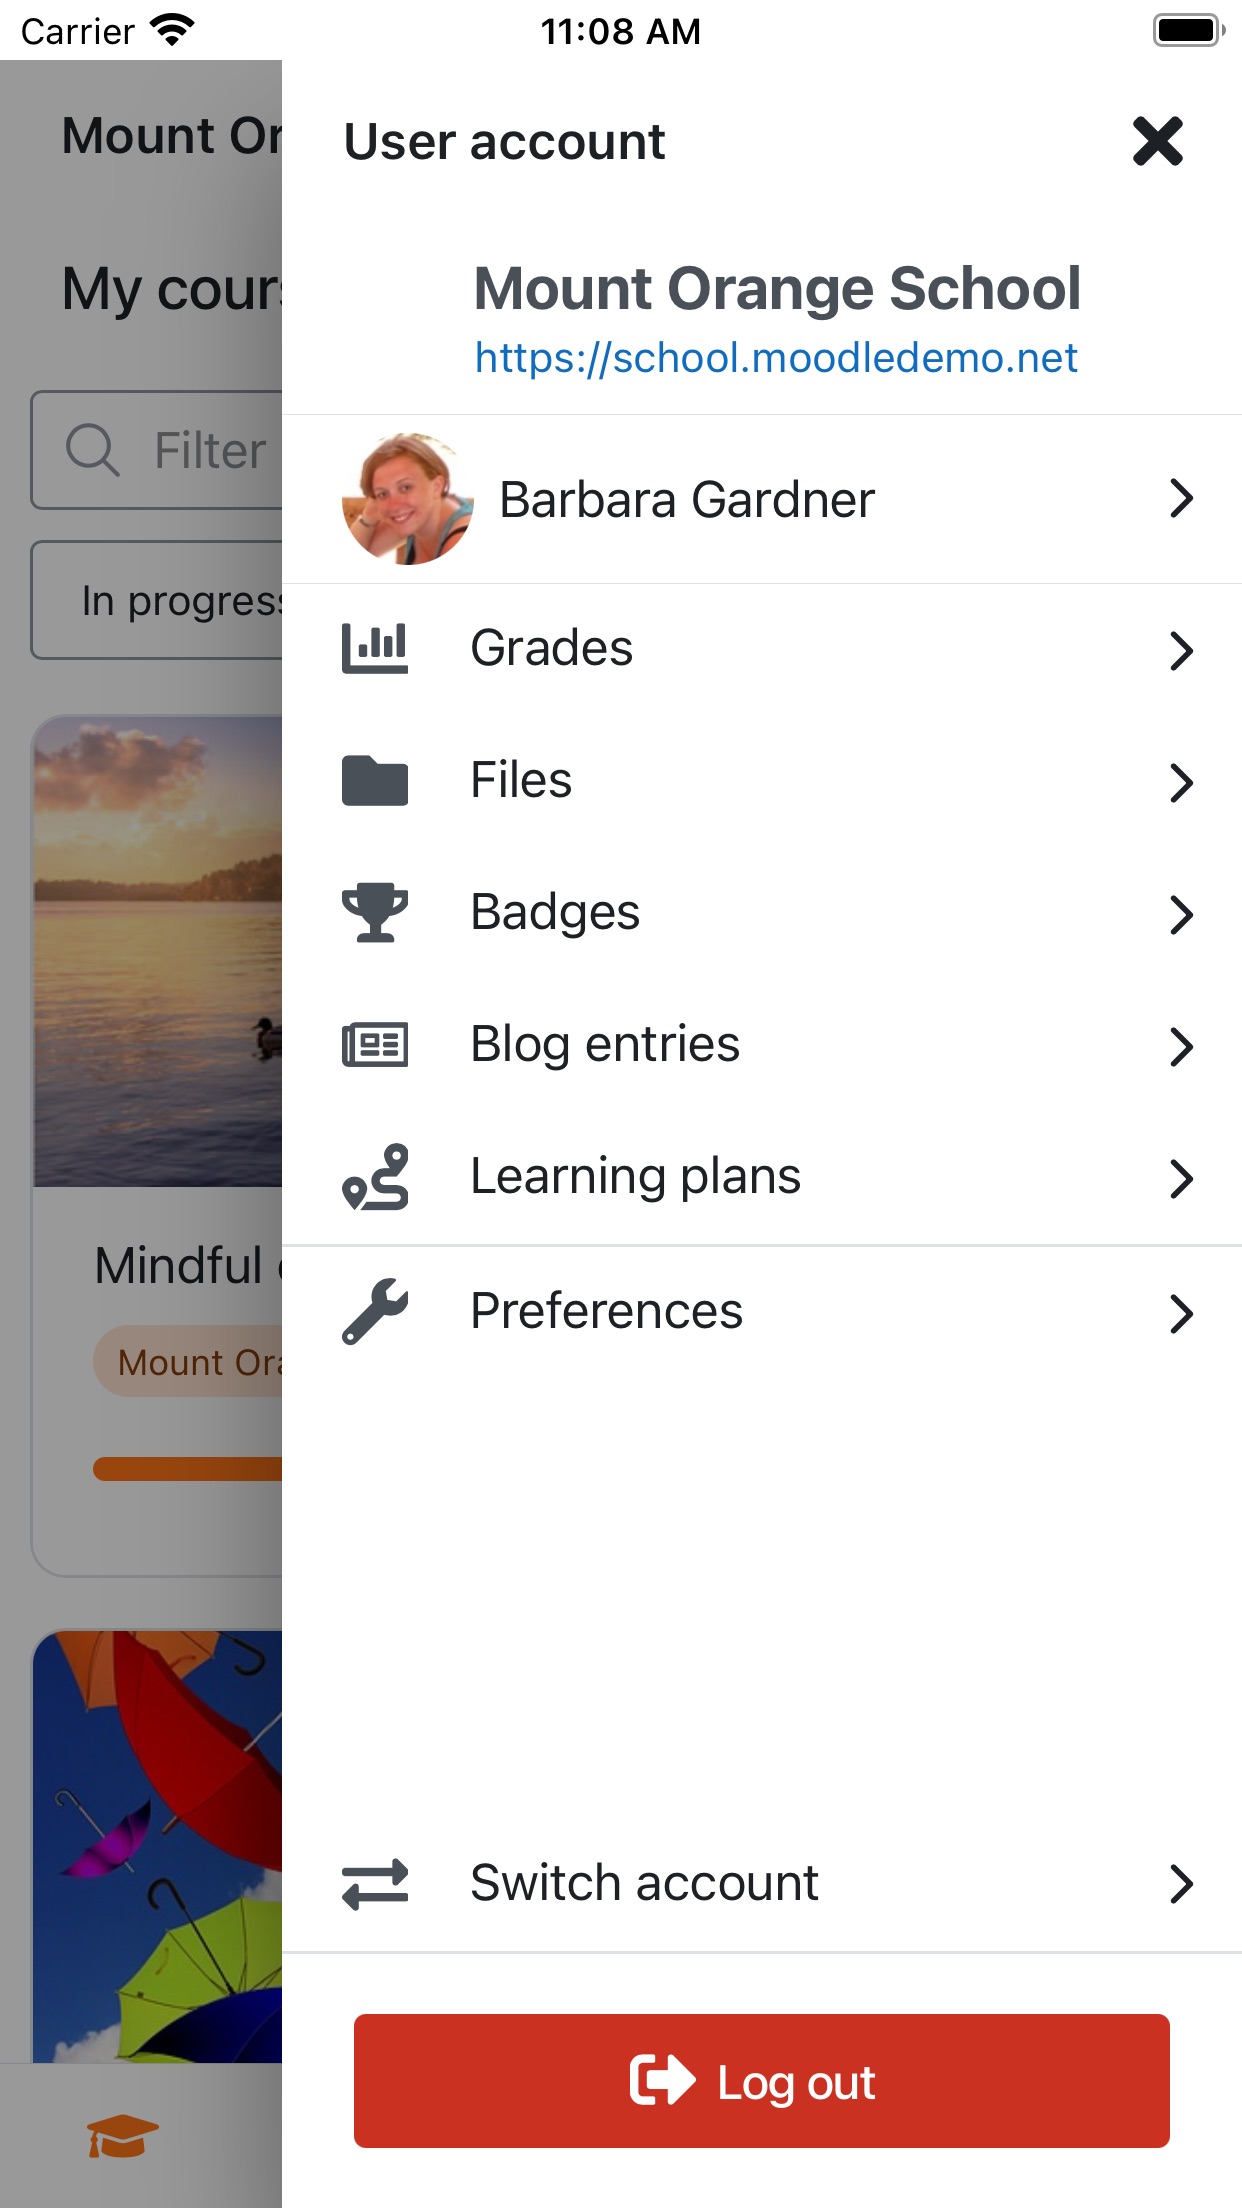Screen dimensions: 1242x2208
Task: Click the Learning plans route icon
Action: 375,1177
